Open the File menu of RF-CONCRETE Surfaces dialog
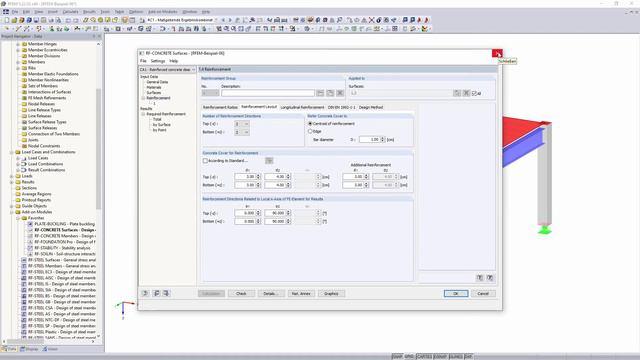 pyautogui.click(x=143, y=61)
